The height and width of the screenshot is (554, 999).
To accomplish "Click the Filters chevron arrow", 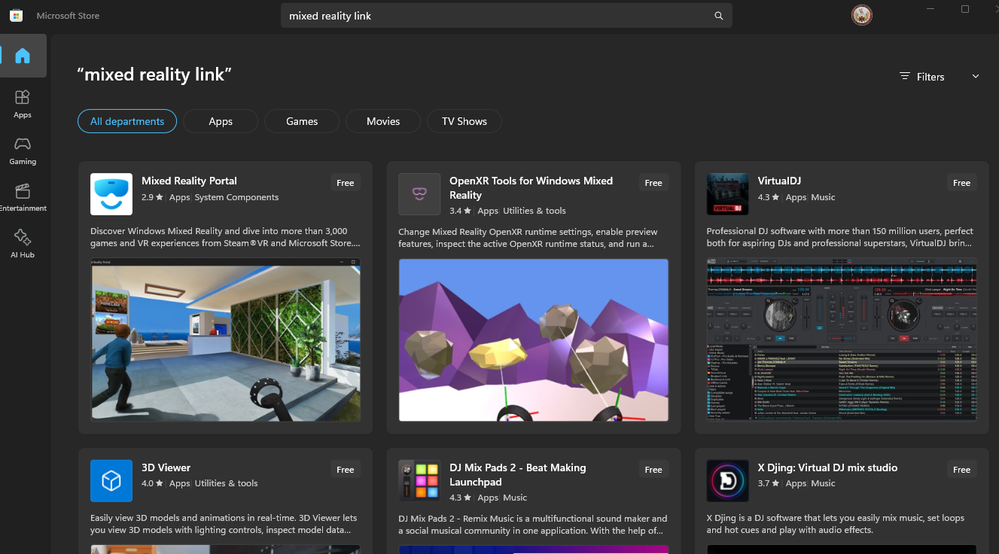I will pyautogui.click(x=975, y=76).
